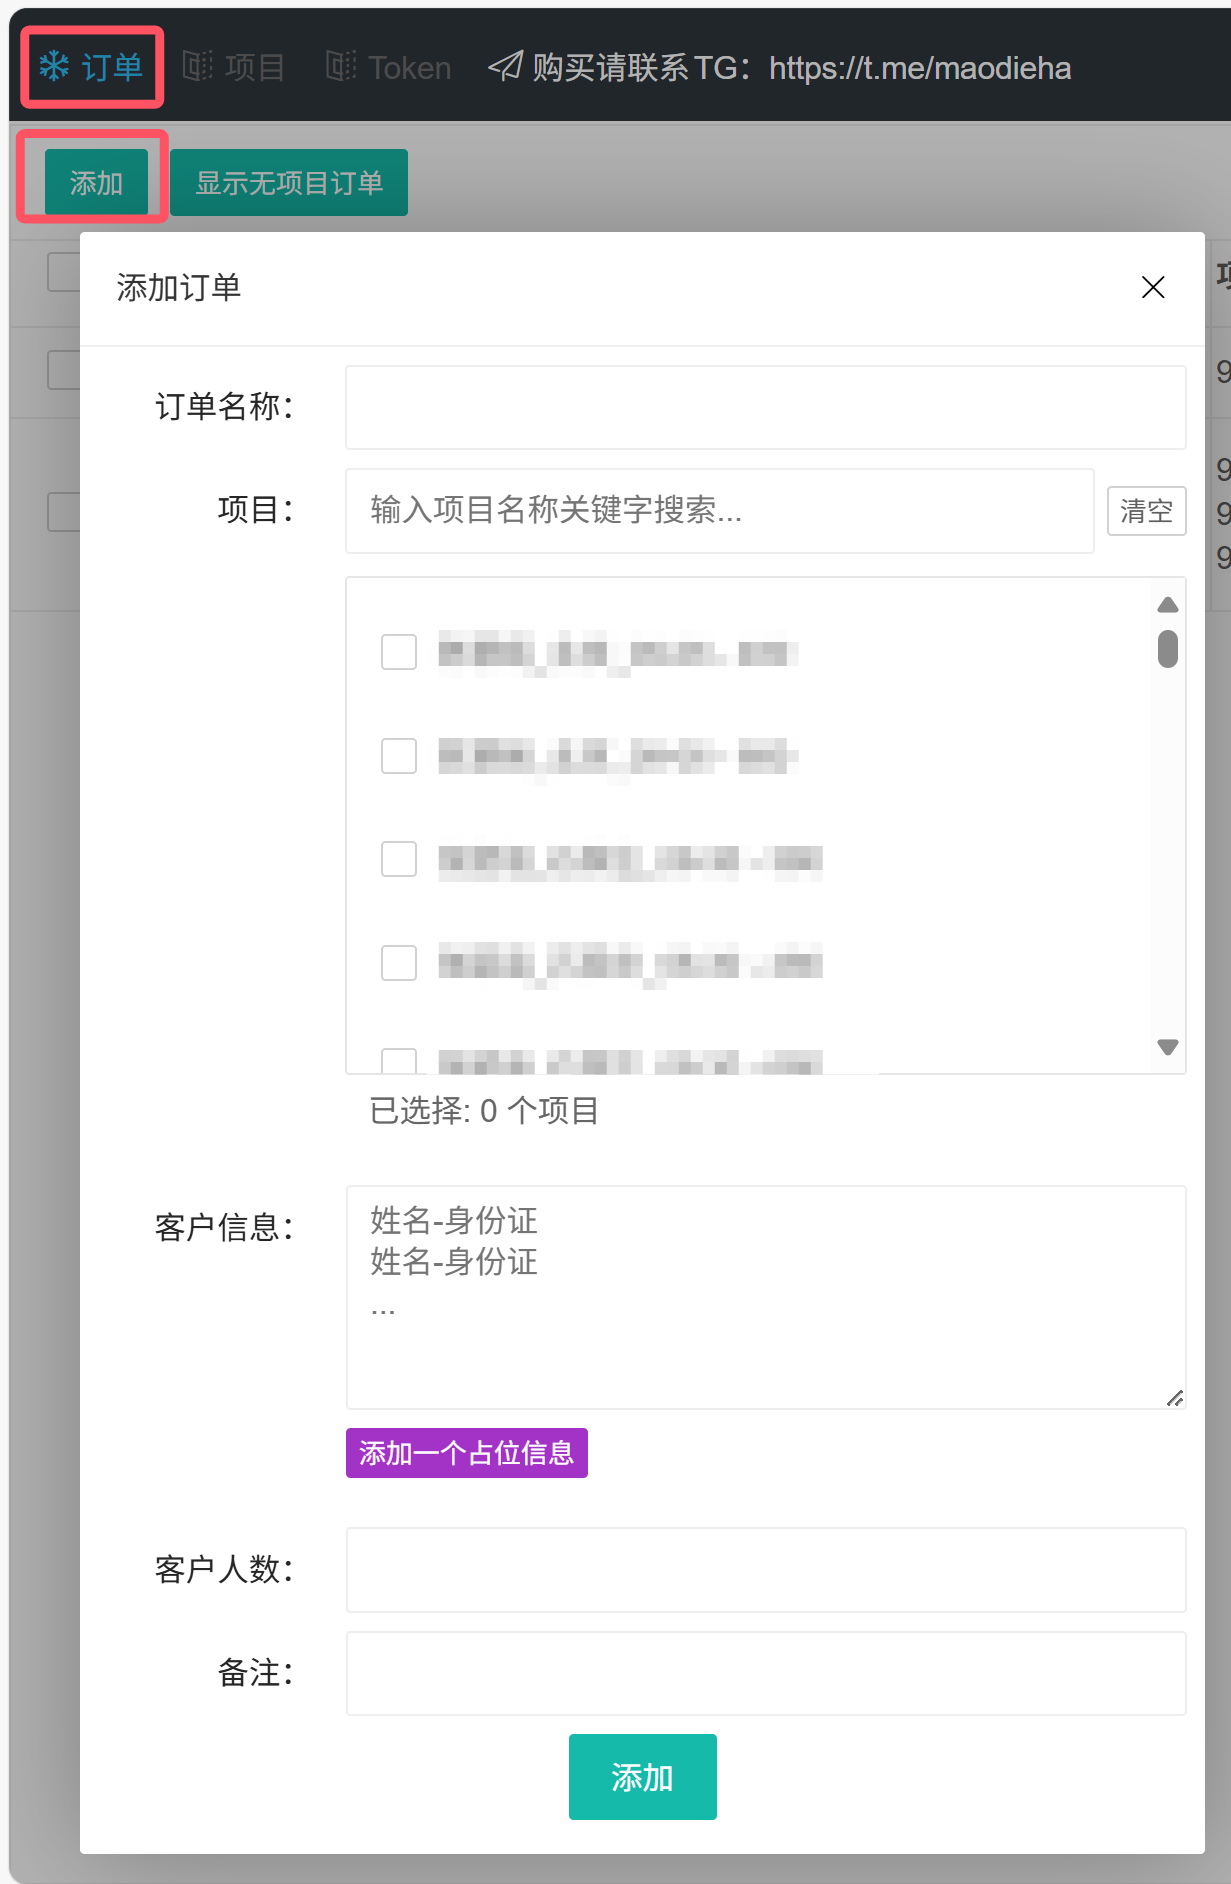
Task: Click resize handle of 客户信息 textarea
Action: click(x=1174, y=1397)
